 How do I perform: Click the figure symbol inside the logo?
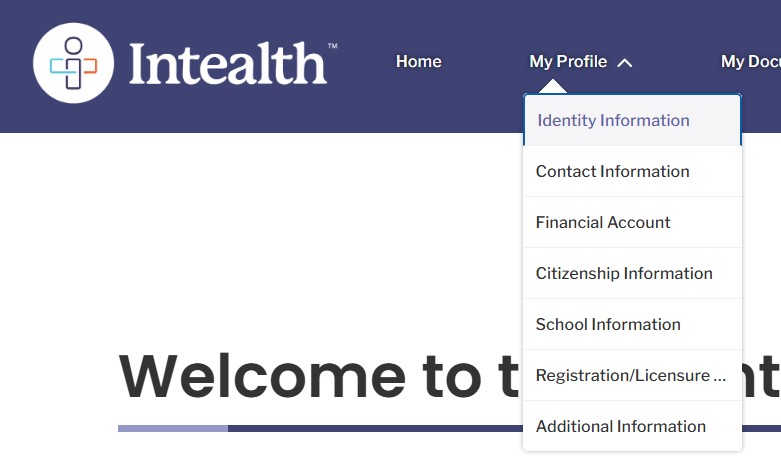[73, 63]
